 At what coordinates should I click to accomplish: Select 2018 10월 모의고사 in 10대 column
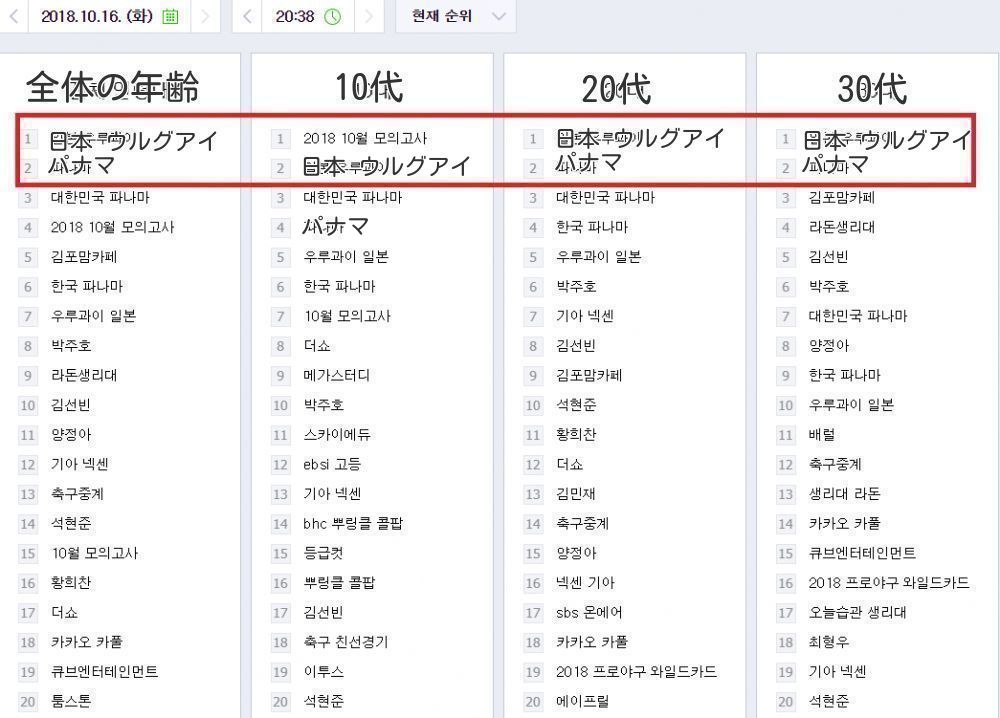point(365,139)
